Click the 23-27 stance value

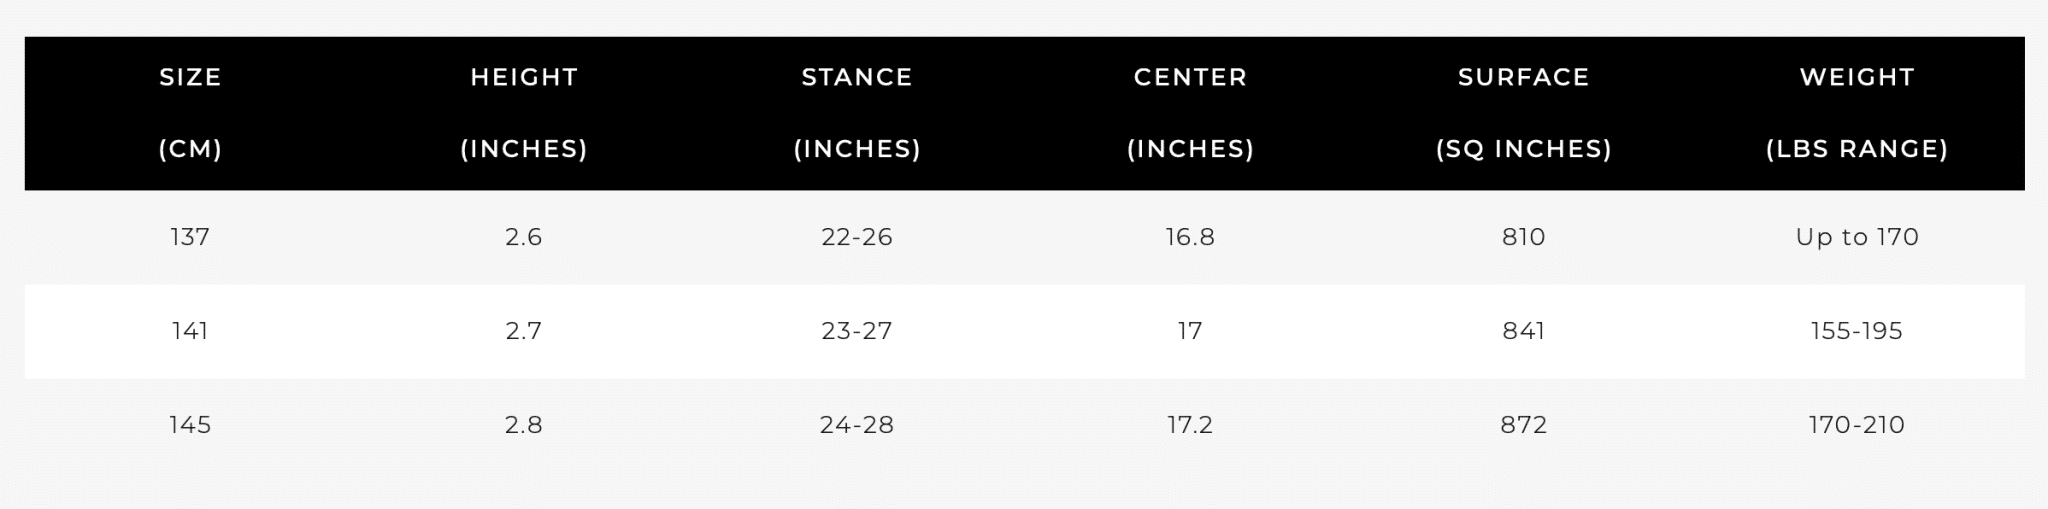click(x=857, y=331)
